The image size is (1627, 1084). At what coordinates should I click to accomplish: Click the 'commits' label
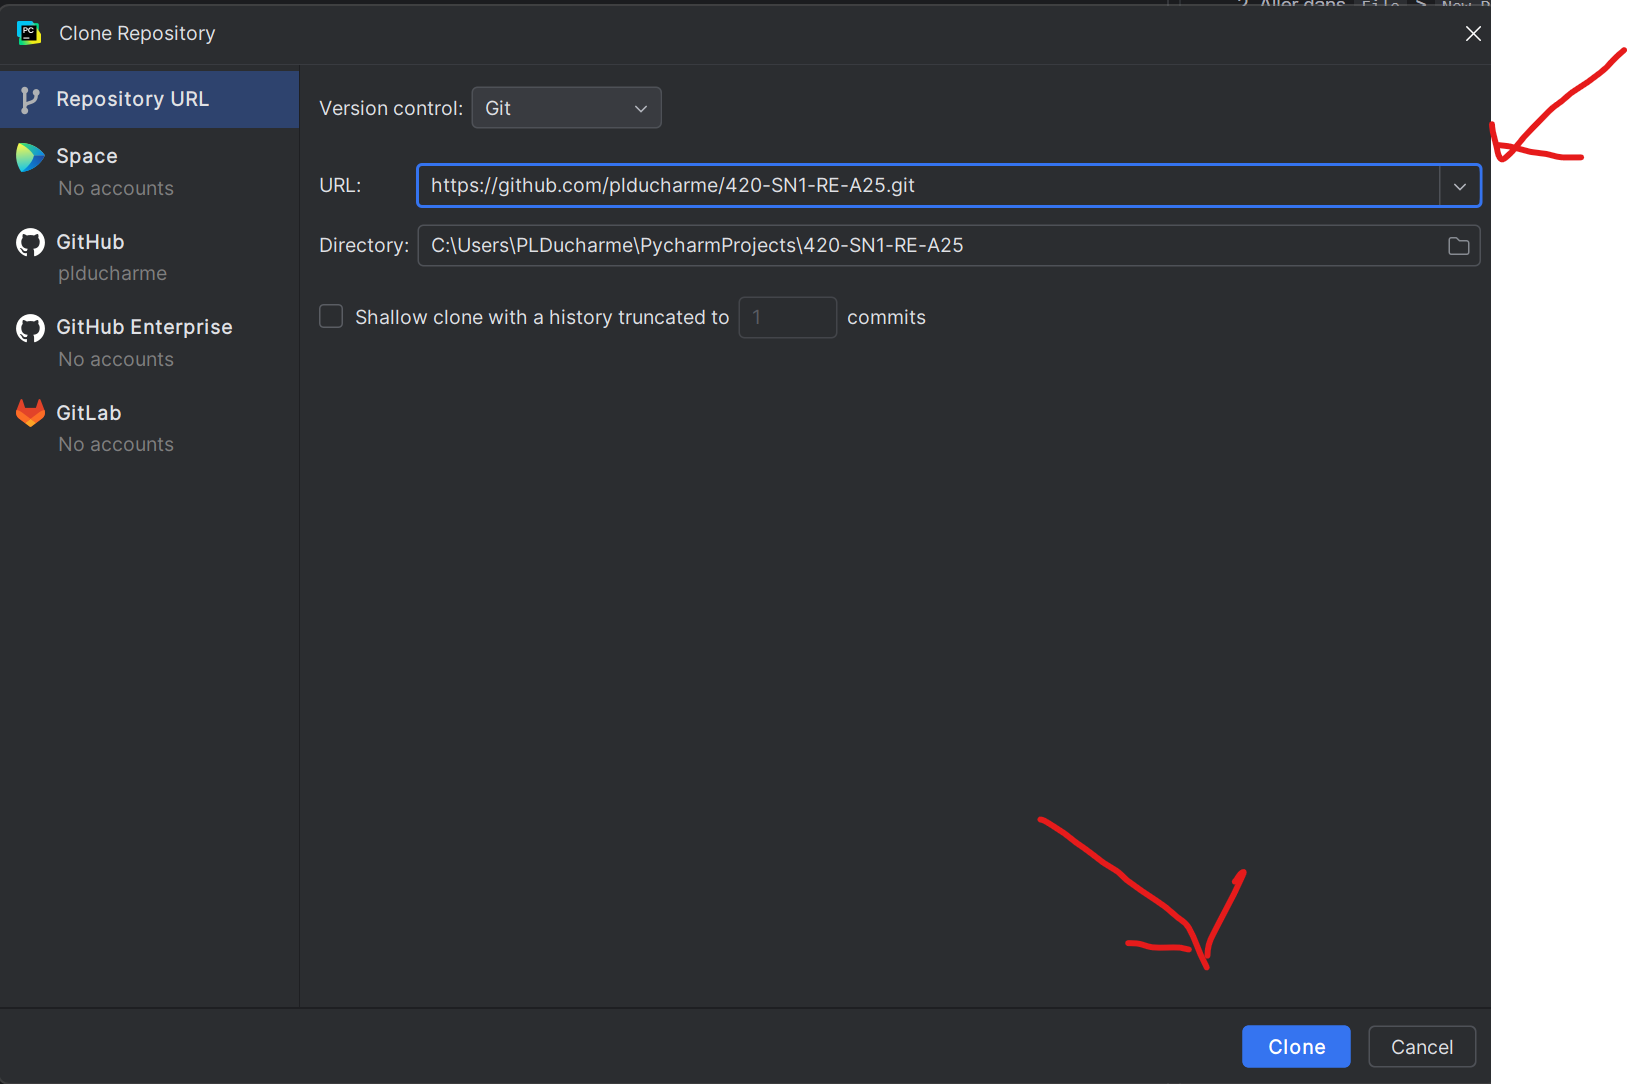(886, 317)
